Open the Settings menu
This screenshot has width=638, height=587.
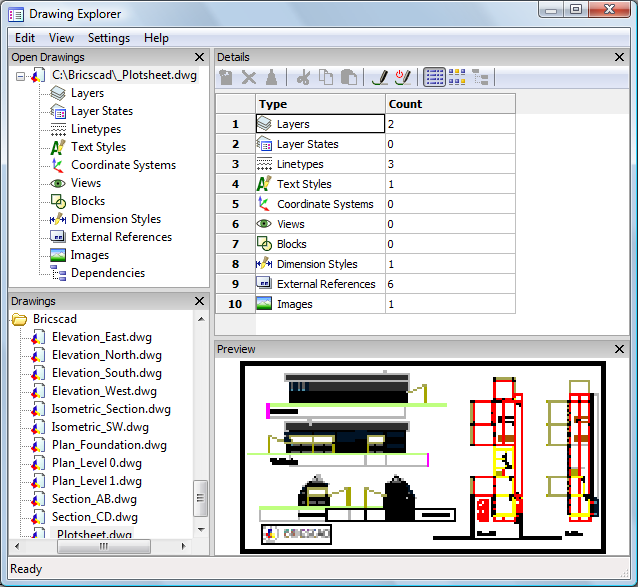(109, 38)
